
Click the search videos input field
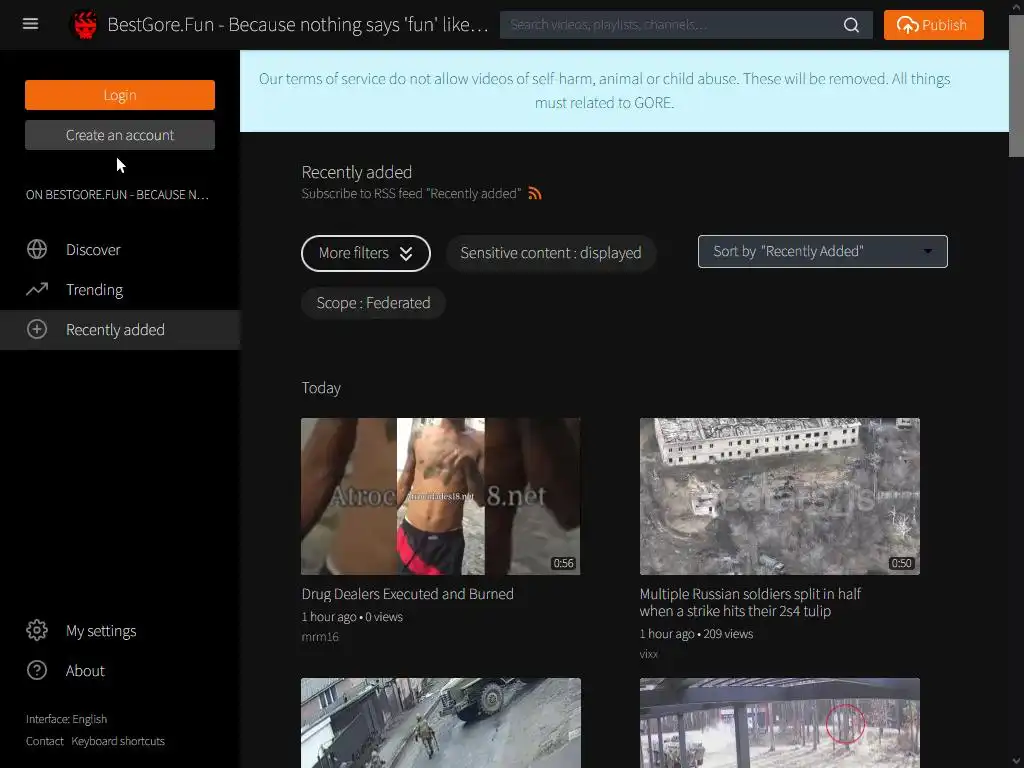click(x=671, y=25)
